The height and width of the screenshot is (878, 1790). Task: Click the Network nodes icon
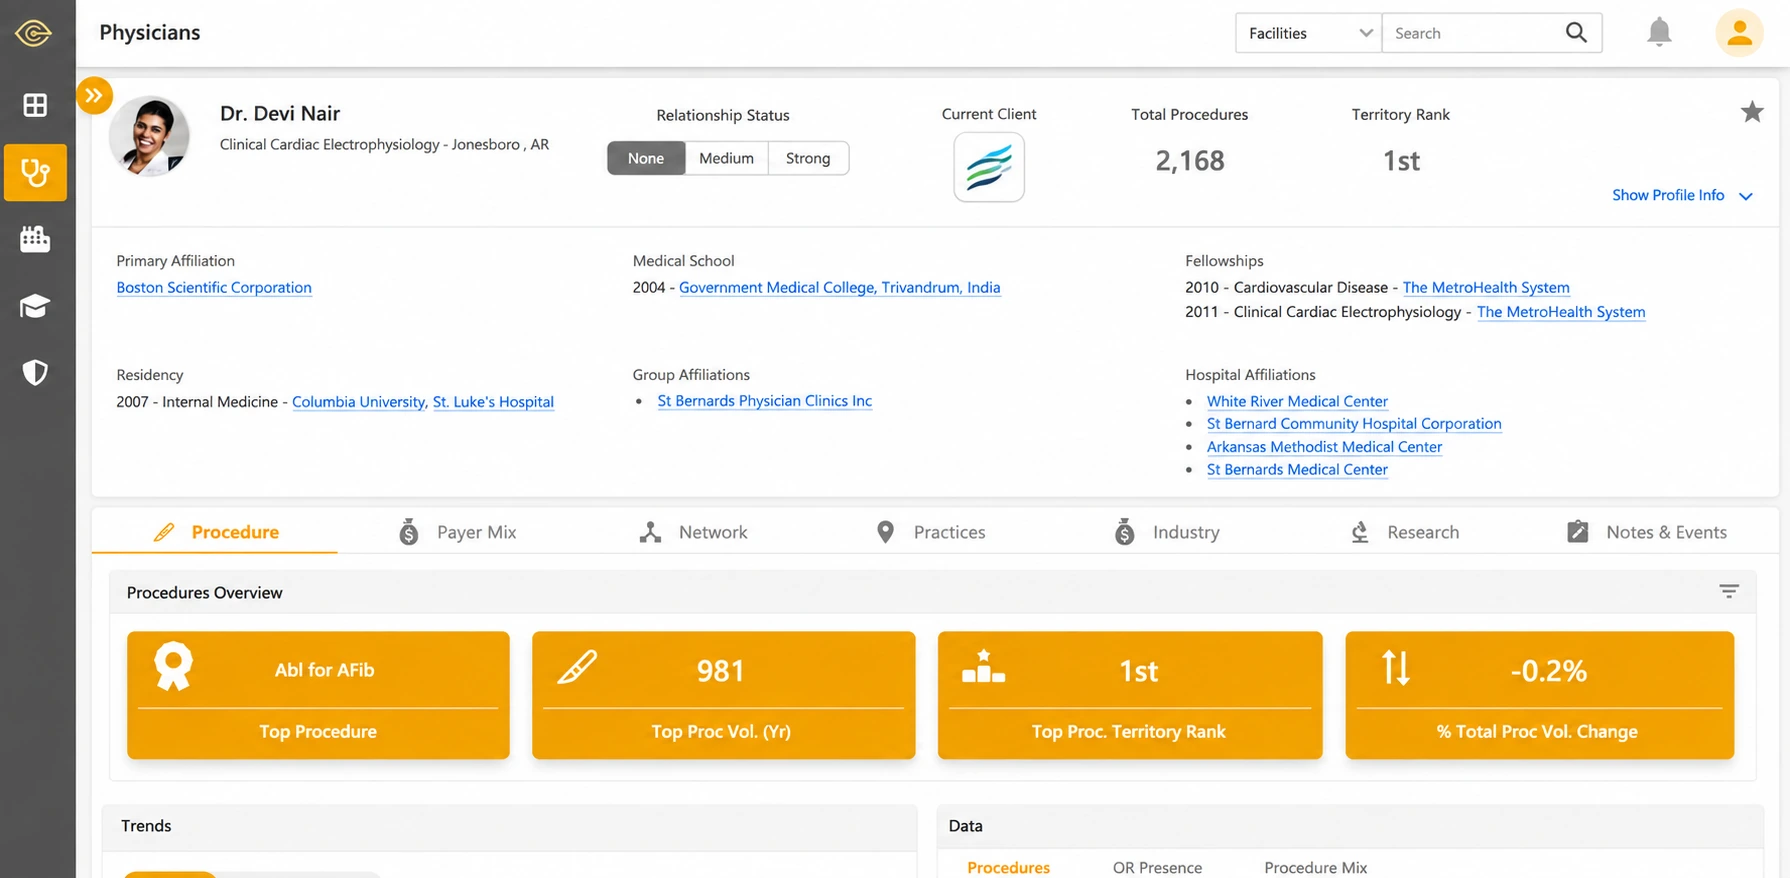coord(650,532)
